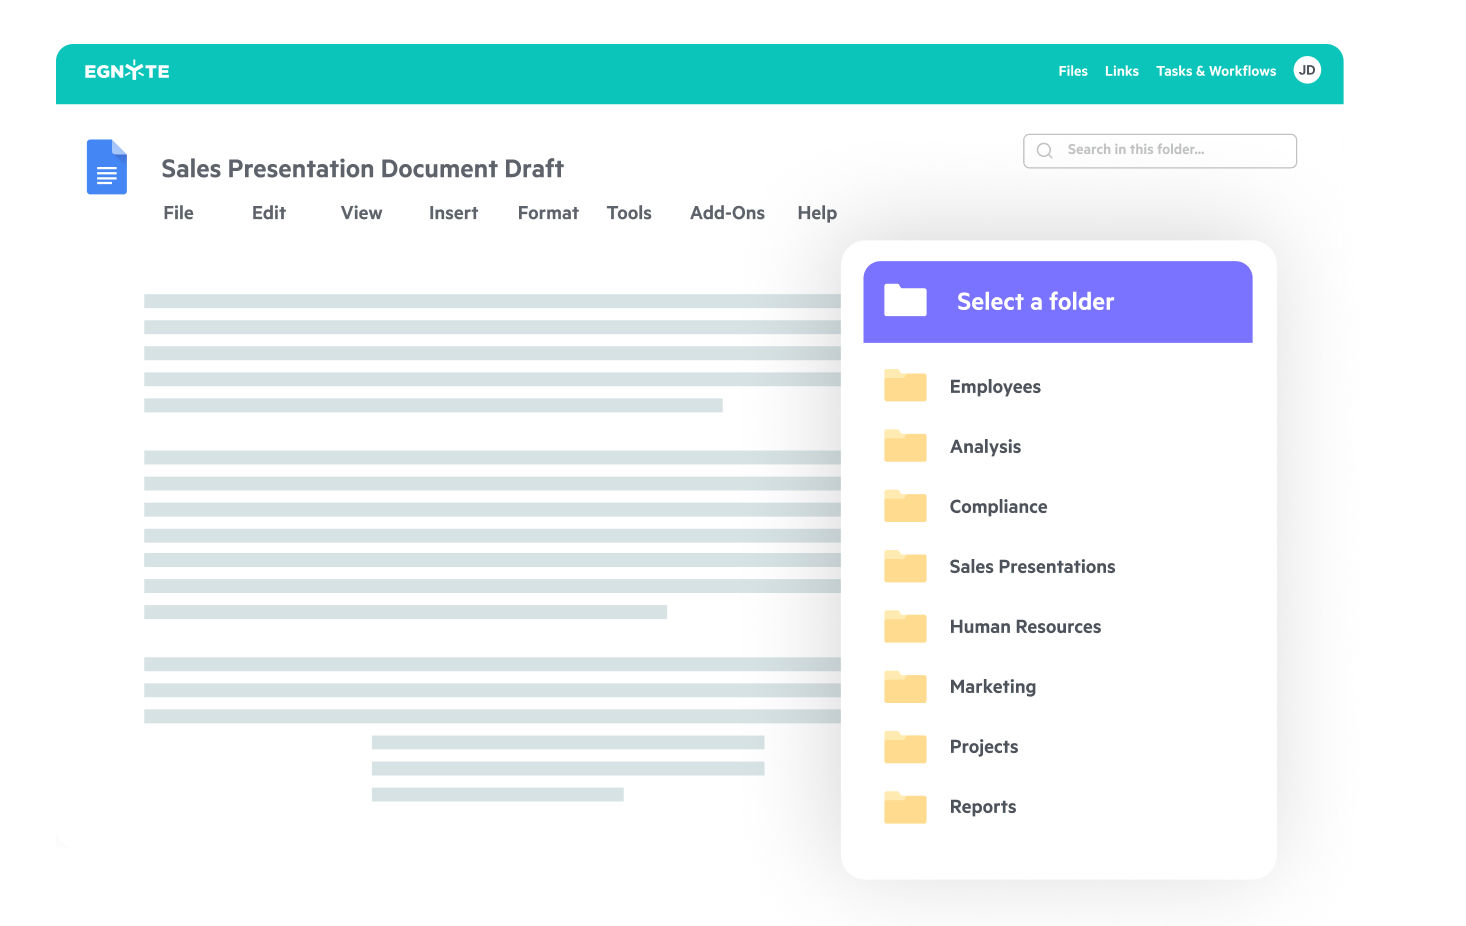Click the Compliance folder icon
This screenshot has width=1466, height=926.
click(905, 506)
